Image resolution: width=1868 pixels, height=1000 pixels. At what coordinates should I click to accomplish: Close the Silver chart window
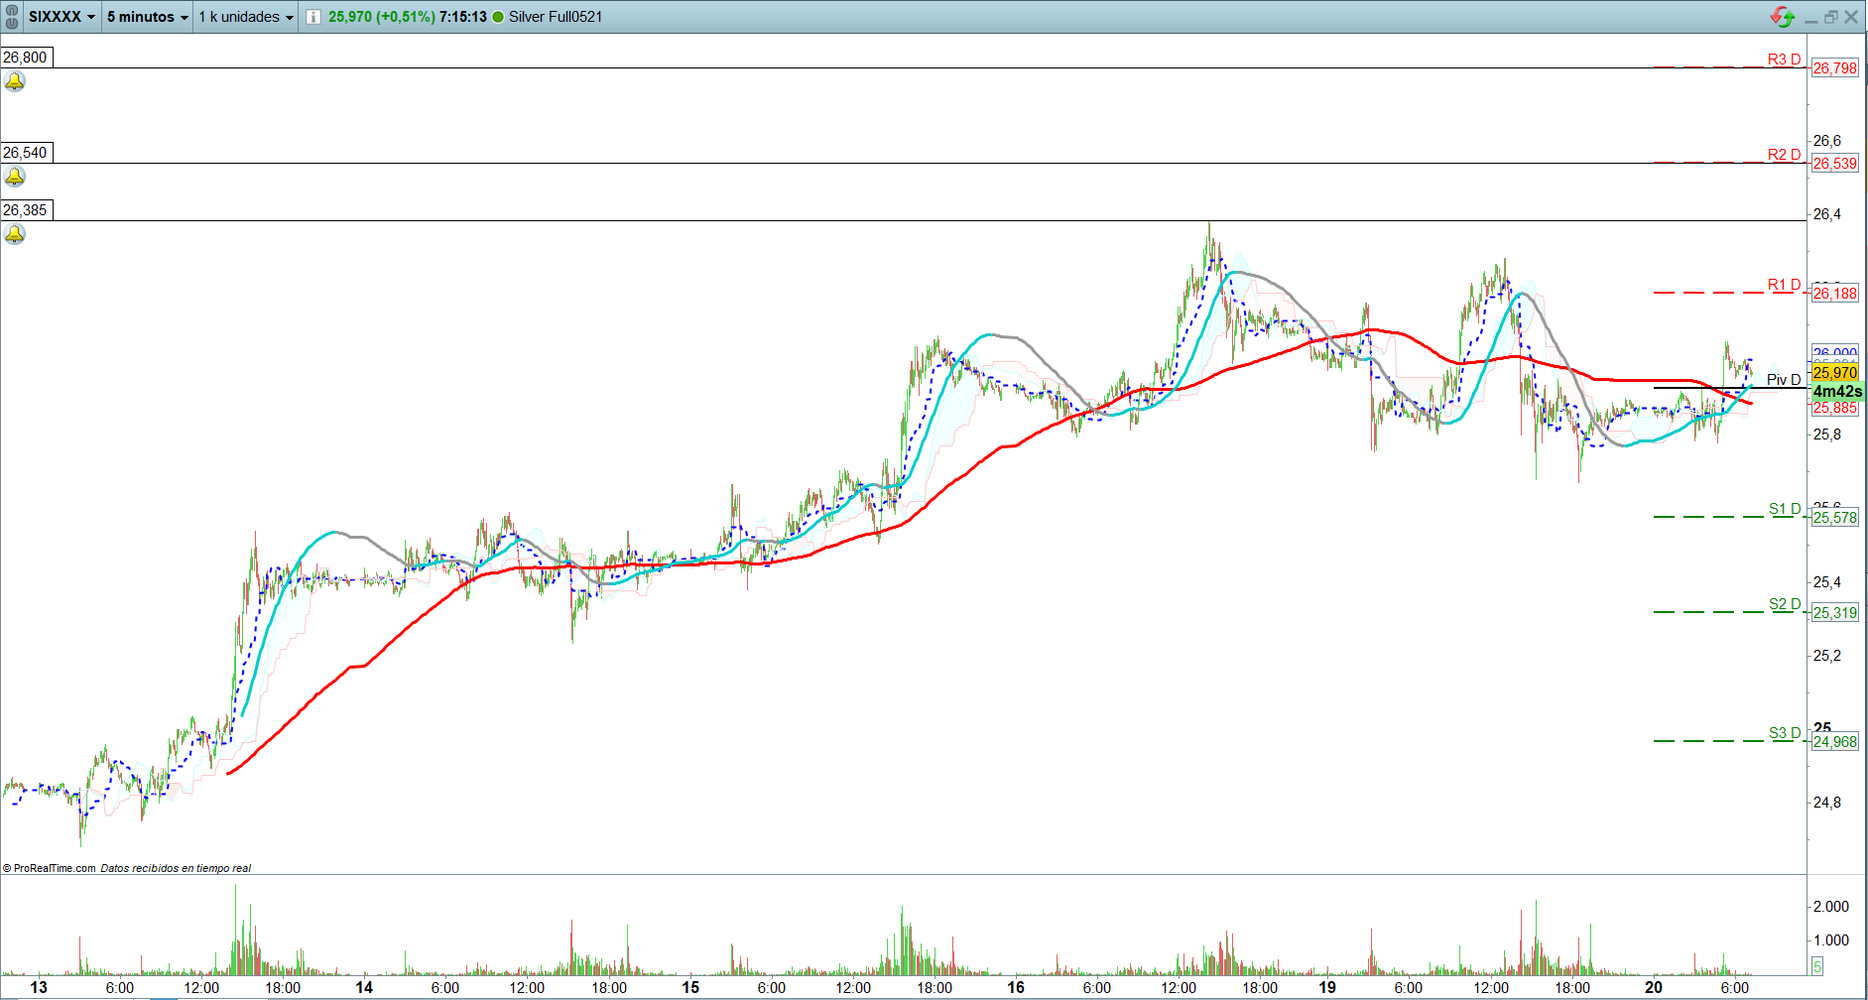[x=1851, y=17]
